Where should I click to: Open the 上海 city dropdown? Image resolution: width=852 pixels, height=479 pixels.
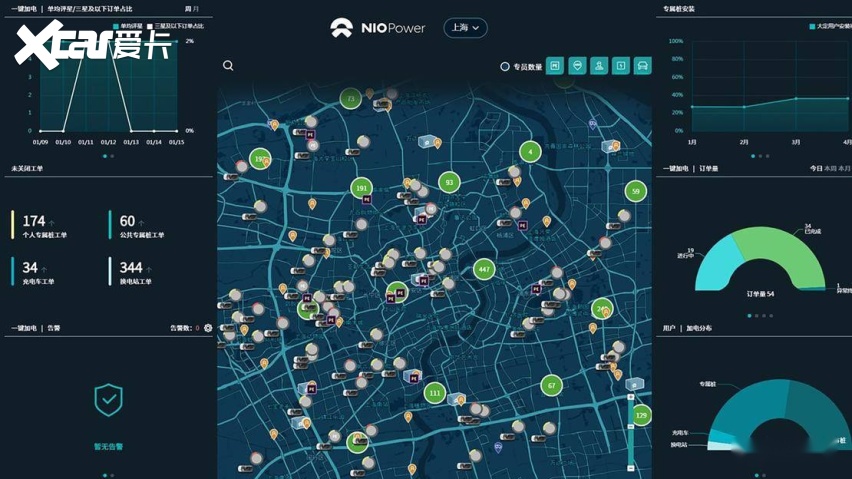pyautogui.click(x=465, y=28)
